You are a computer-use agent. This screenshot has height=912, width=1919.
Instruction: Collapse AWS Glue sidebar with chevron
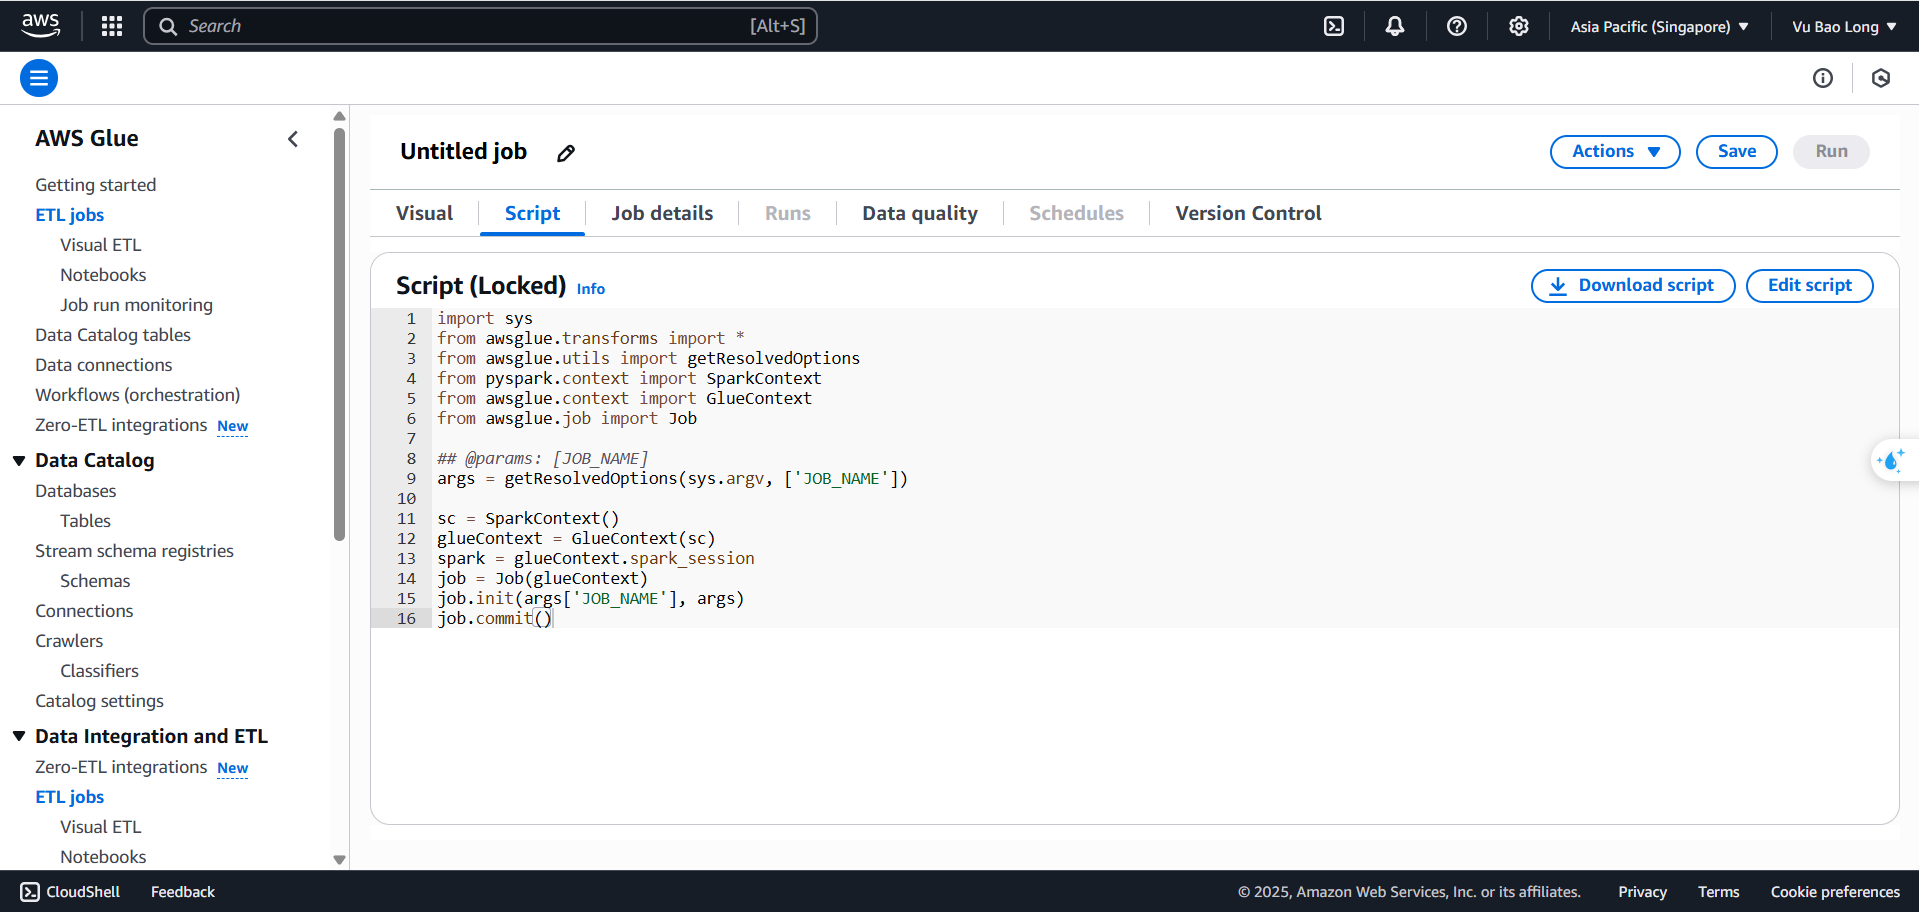293,139
